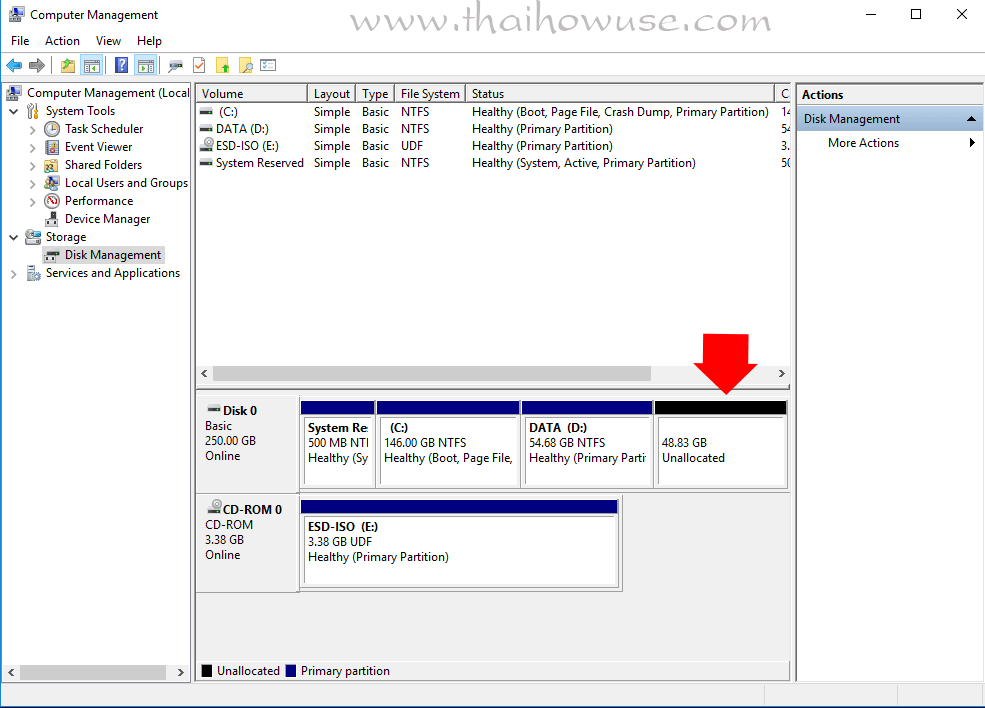Viewport: 985px width, 708px height.
Task: Click the CD-ROM 0 label box
Action: coord(248,543)
